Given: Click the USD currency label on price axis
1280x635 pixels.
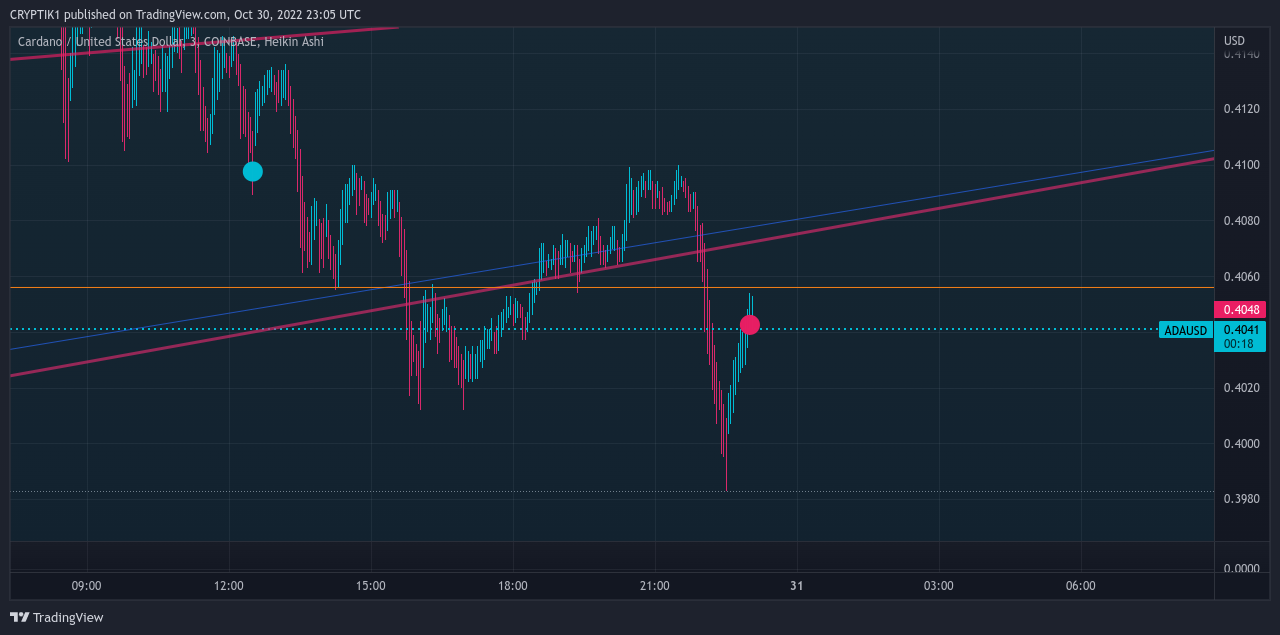Looking at the screenshot, I should (x=1235, y=41).
